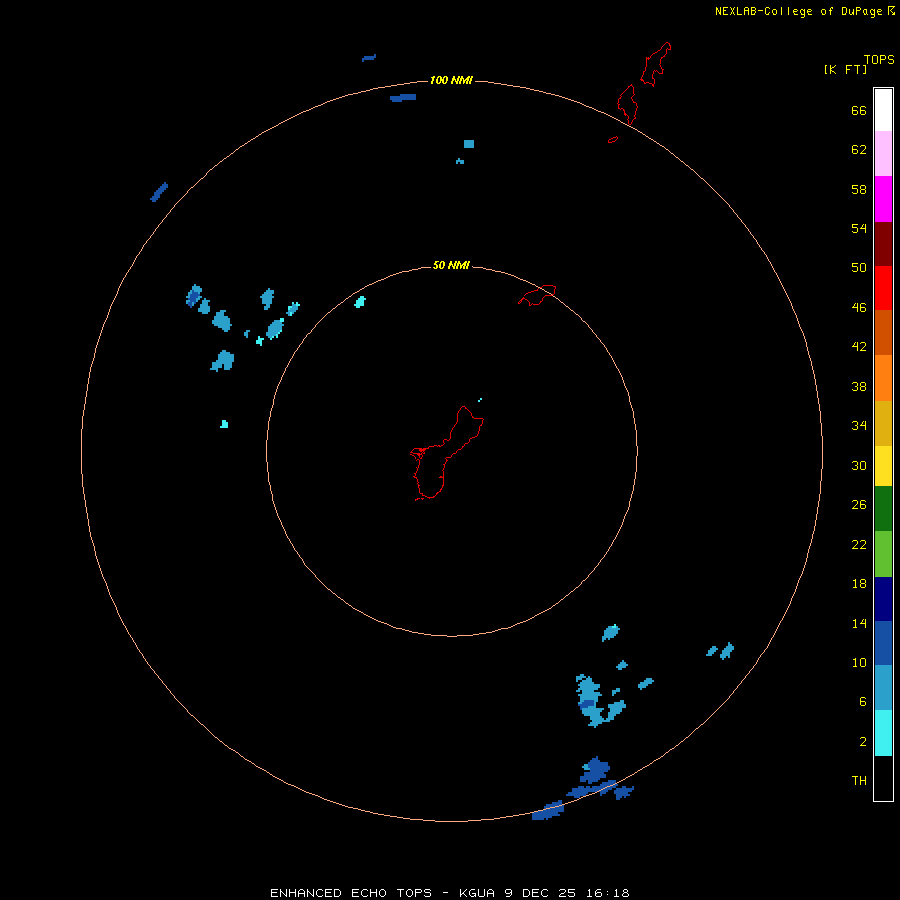Click the dark red legend color block
The width and height of the screenshot is (900, 900).
point(883,244)
